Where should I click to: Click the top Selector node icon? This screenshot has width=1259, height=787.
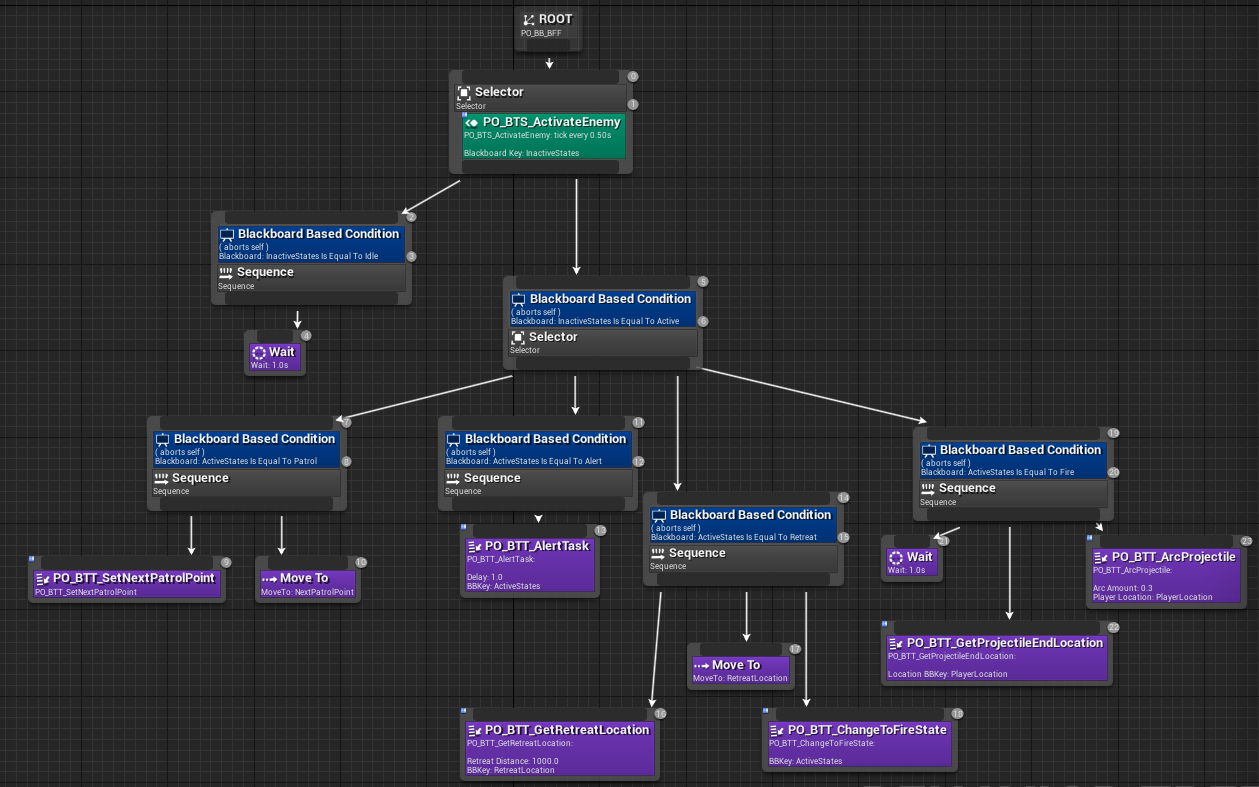point(464,92)
